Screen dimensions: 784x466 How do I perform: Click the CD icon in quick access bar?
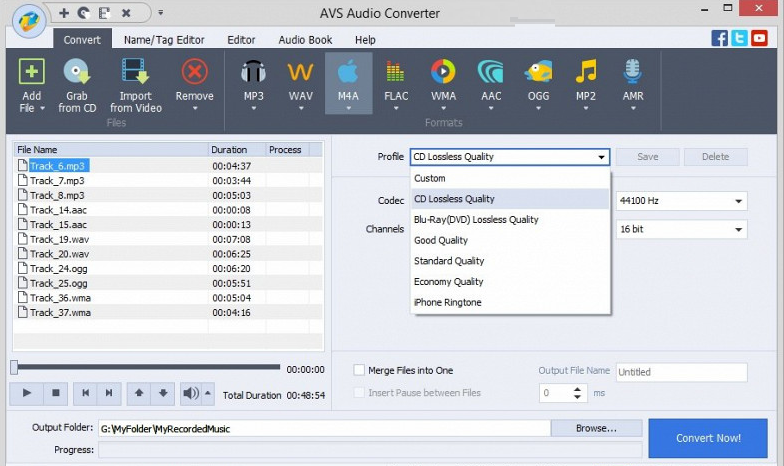[84, 12]
